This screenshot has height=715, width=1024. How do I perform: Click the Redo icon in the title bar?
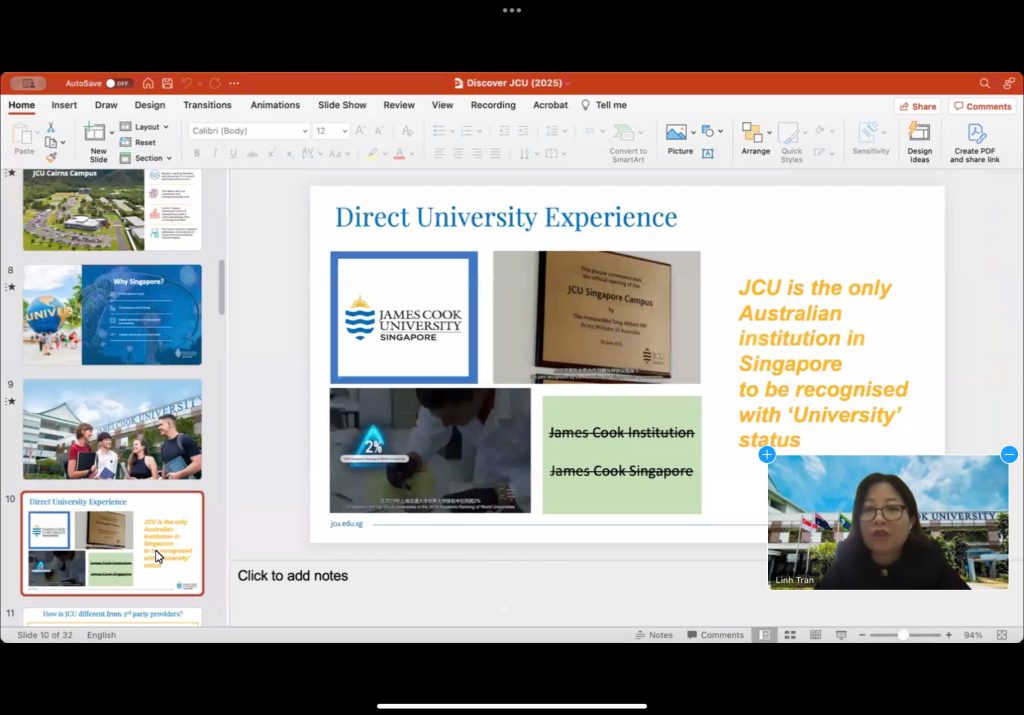click(215, 83)
